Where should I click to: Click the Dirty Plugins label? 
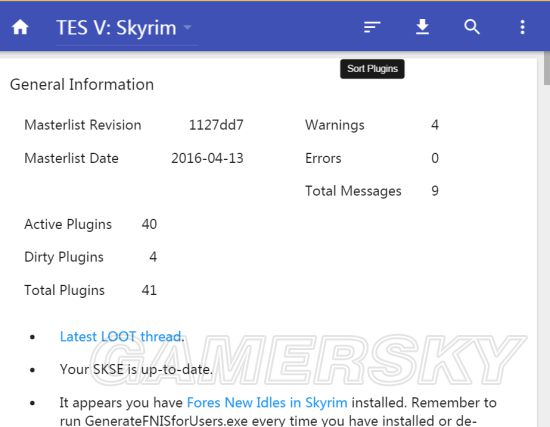click(x=64, y=257)
